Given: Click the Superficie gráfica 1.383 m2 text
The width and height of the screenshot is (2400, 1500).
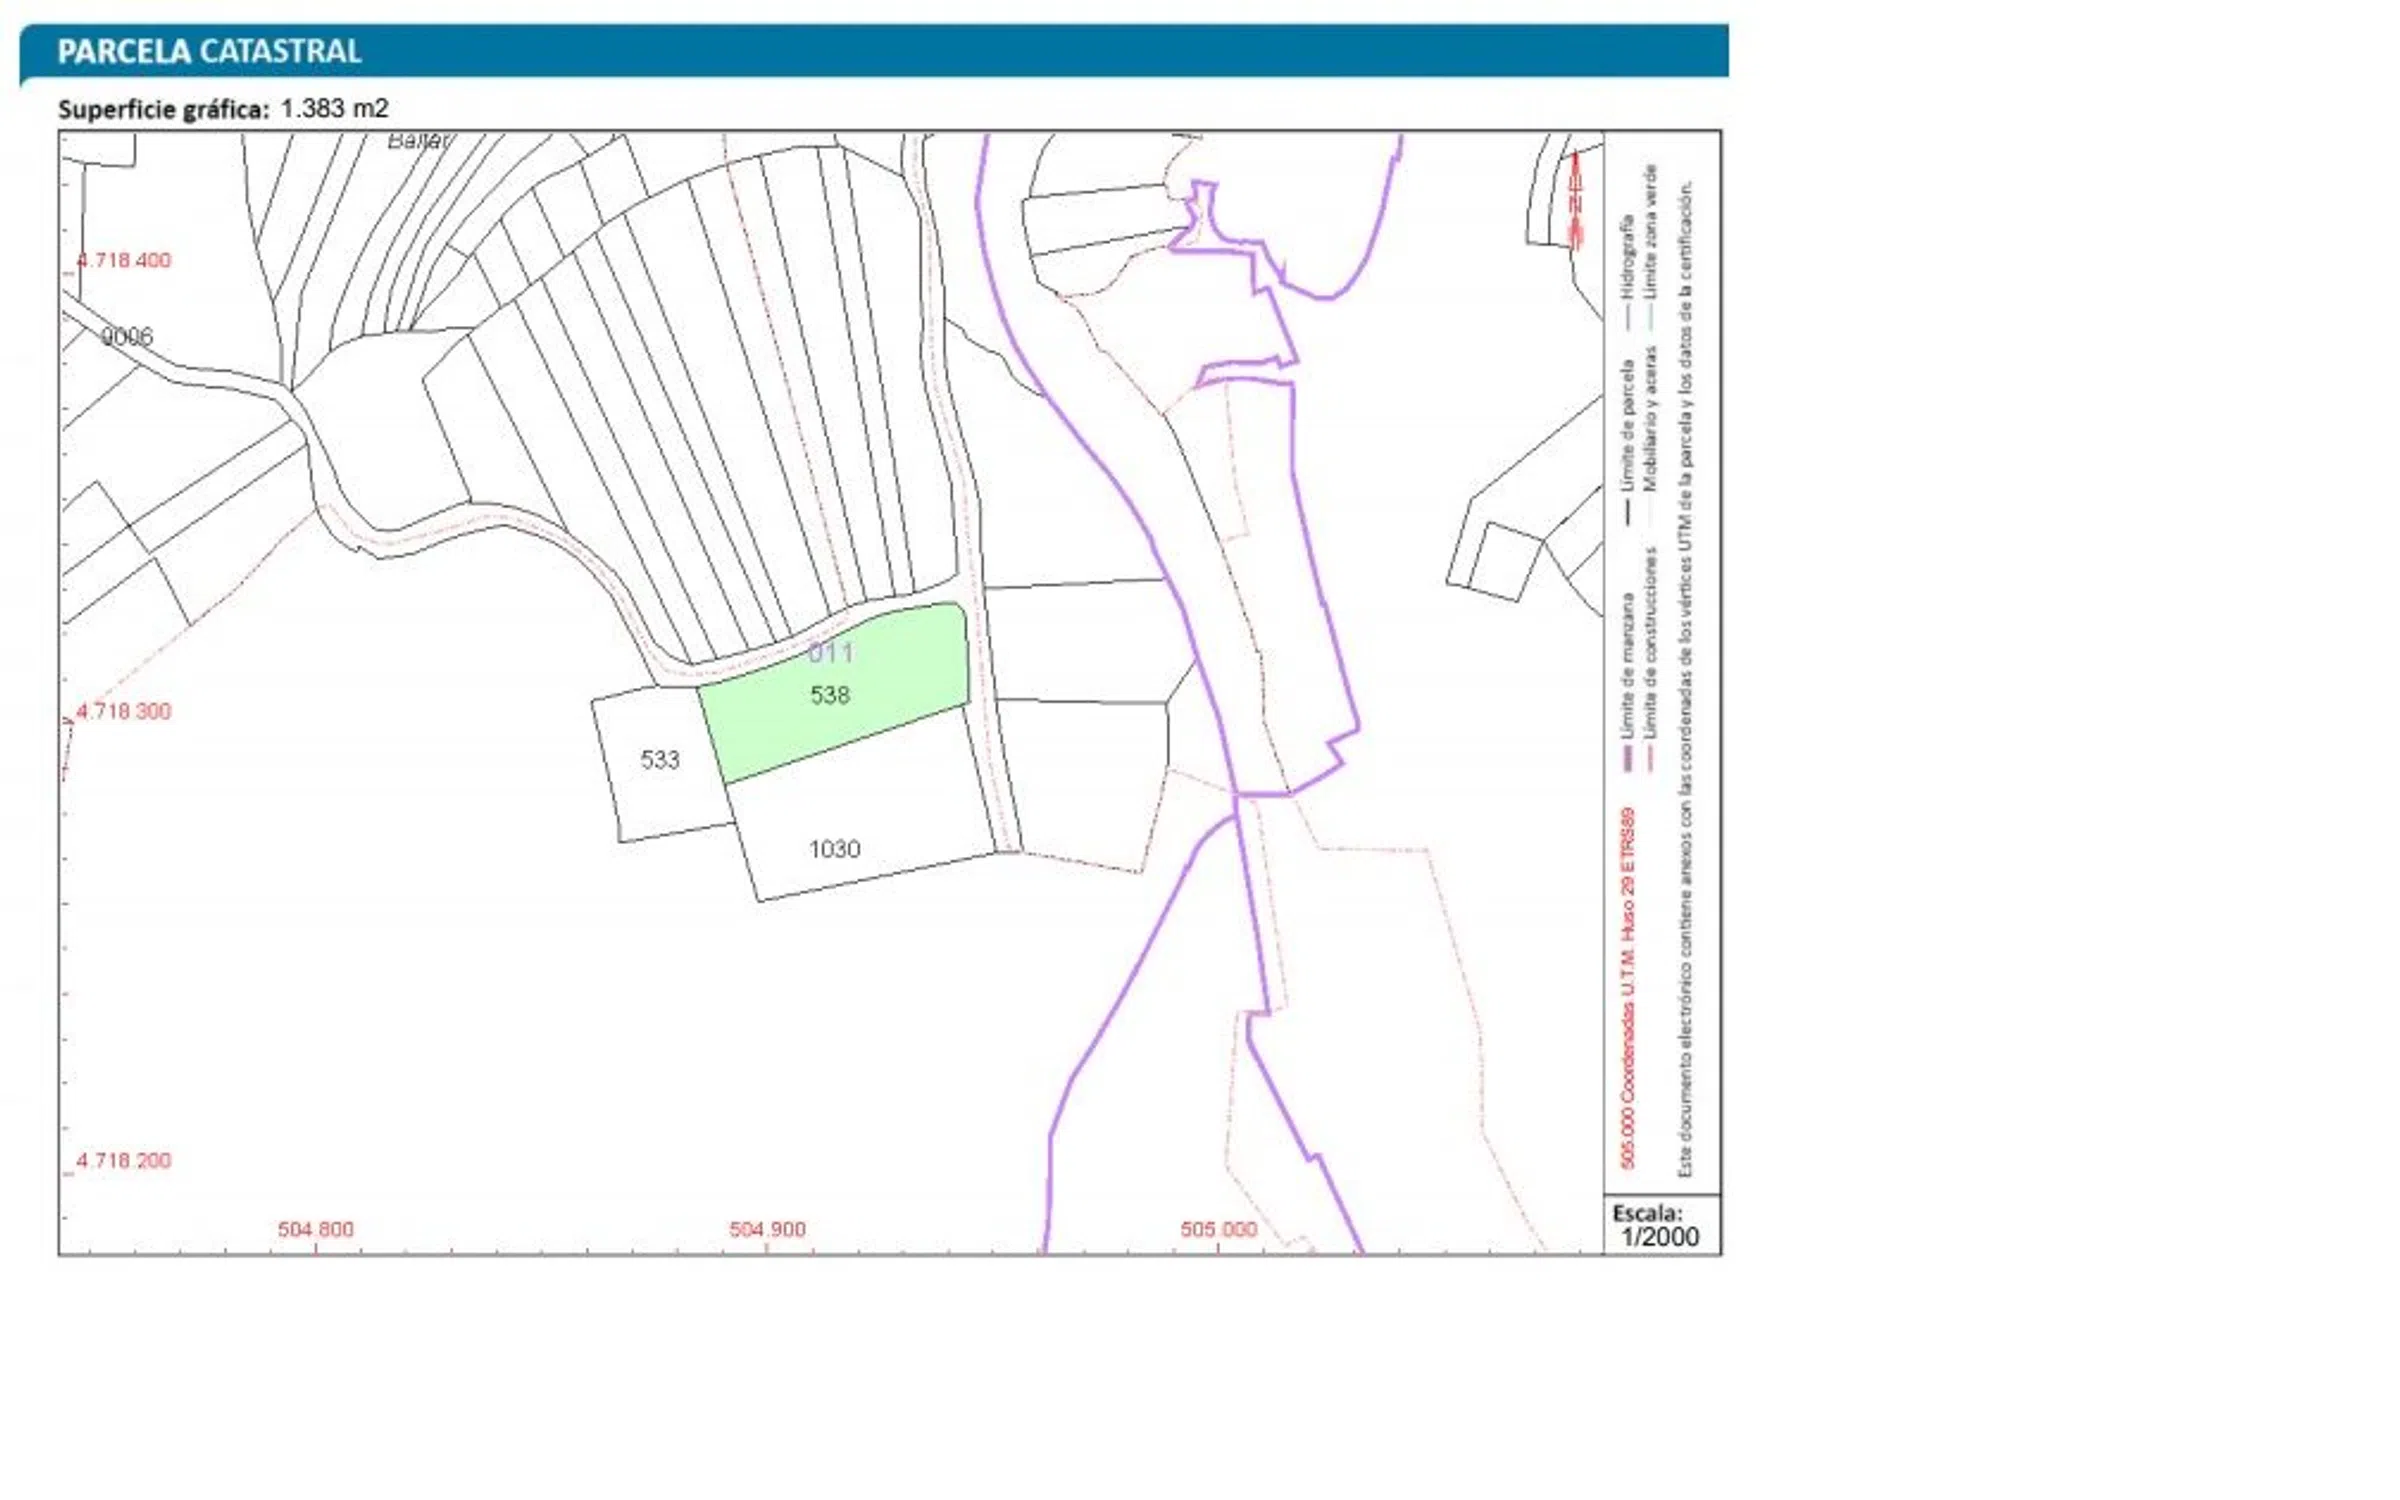Looking at the screenshot, I should click(223, 108).
